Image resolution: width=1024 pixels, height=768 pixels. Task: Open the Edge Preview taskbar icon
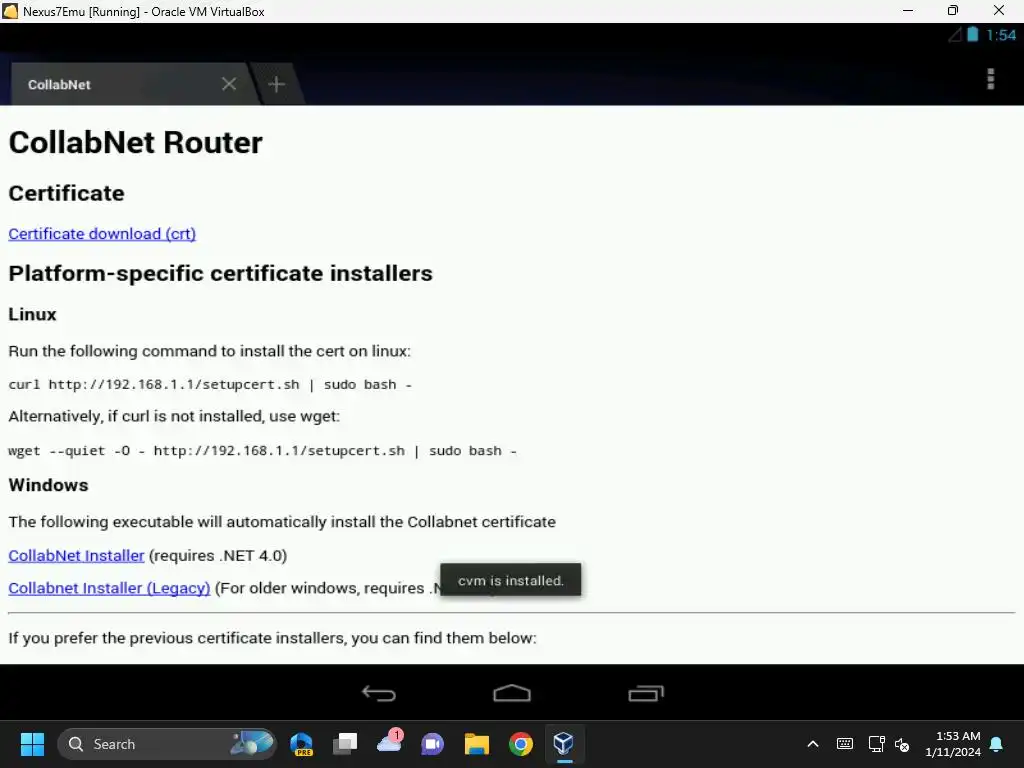pos(302,744)
